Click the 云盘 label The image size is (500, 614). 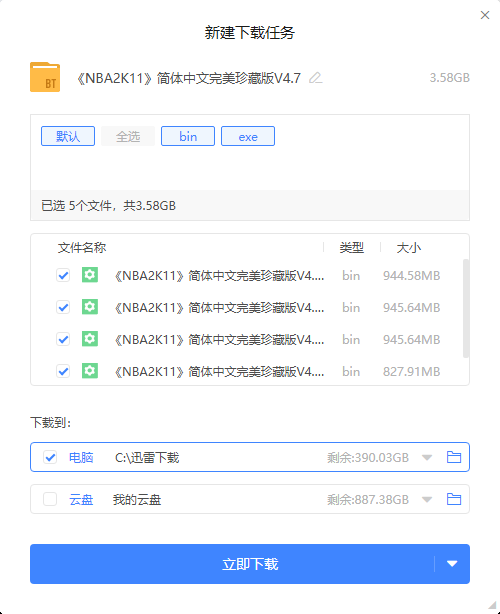tap(81, 499)
